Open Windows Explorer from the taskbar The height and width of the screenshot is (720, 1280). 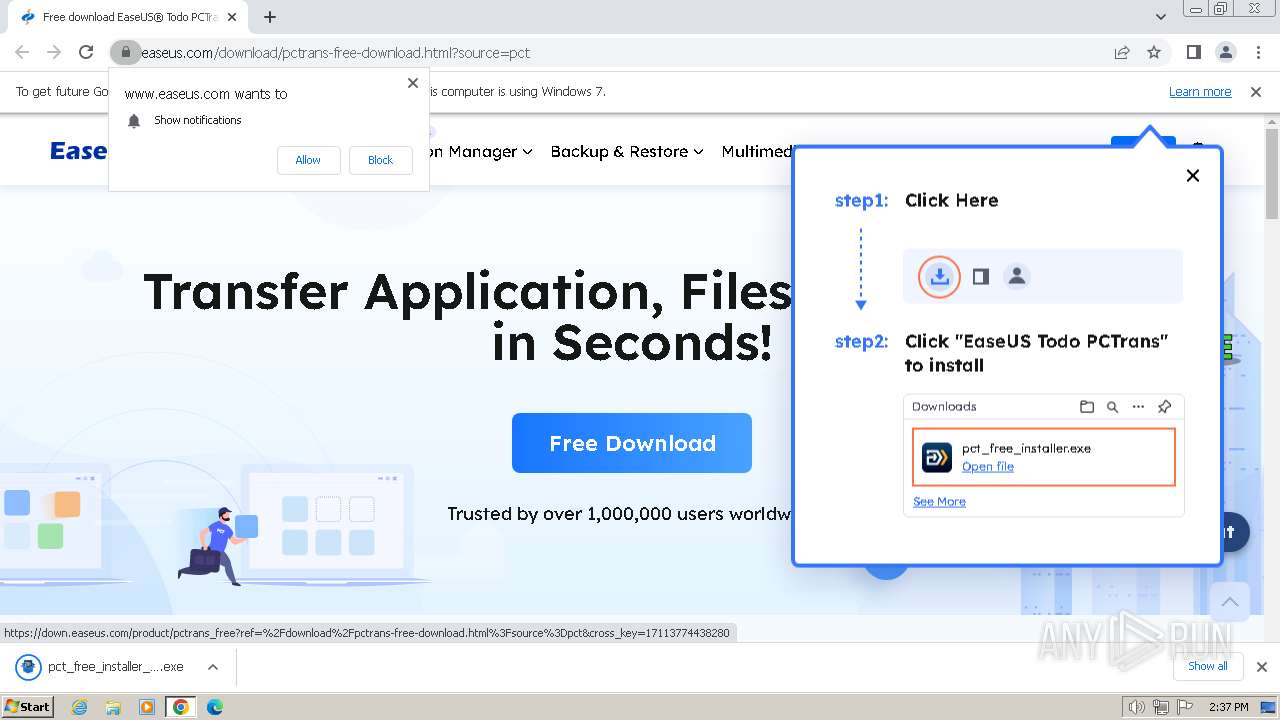(113, 707)
